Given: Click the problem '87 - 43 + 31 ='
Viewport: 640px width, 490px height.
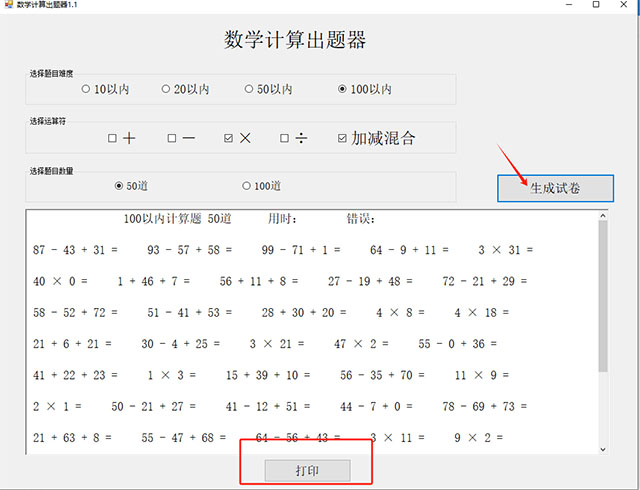Looking at the screenshot, I should pos(75,250).
